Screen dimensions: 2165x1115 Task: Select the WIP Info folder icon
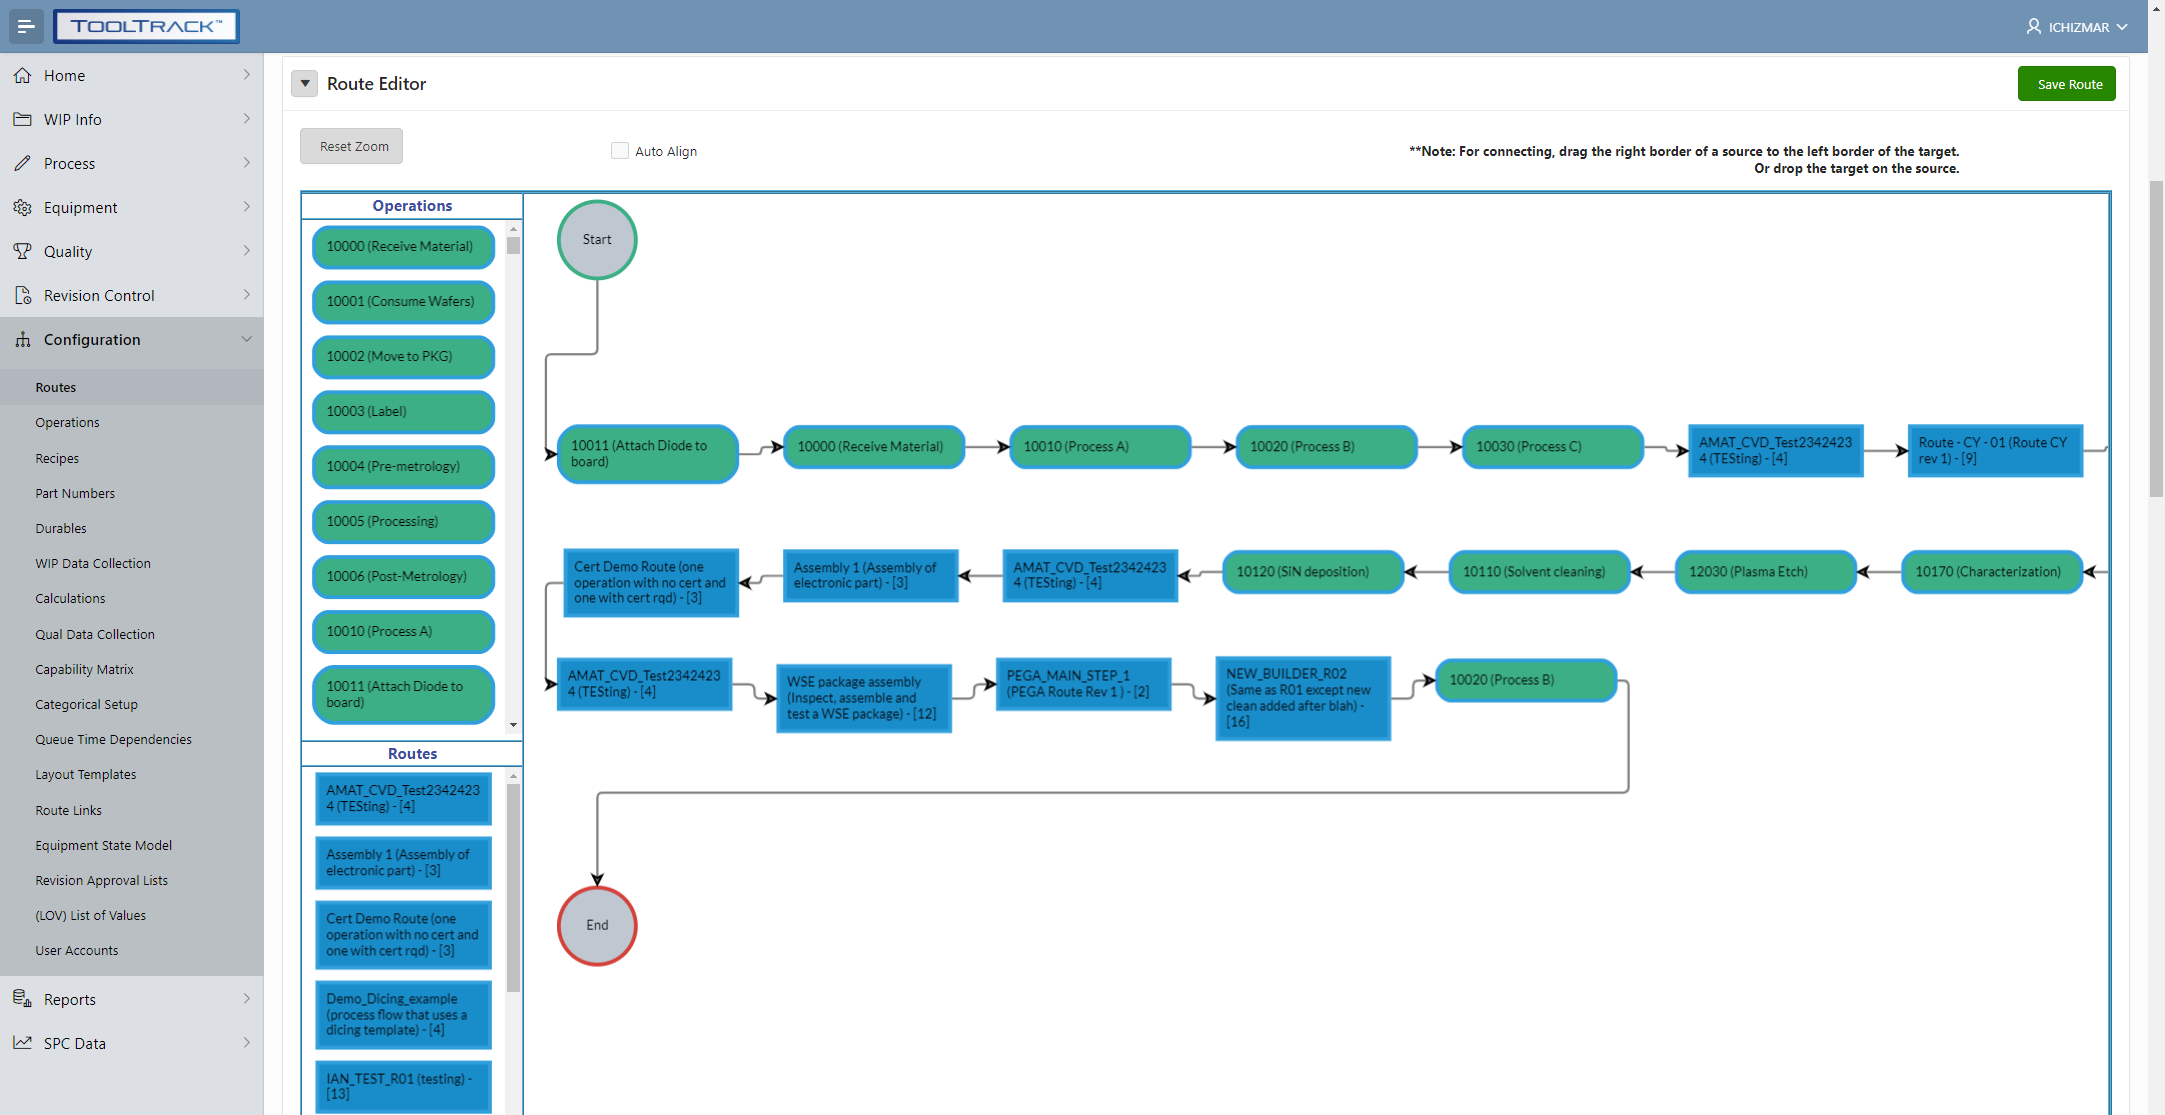(22, 119)
